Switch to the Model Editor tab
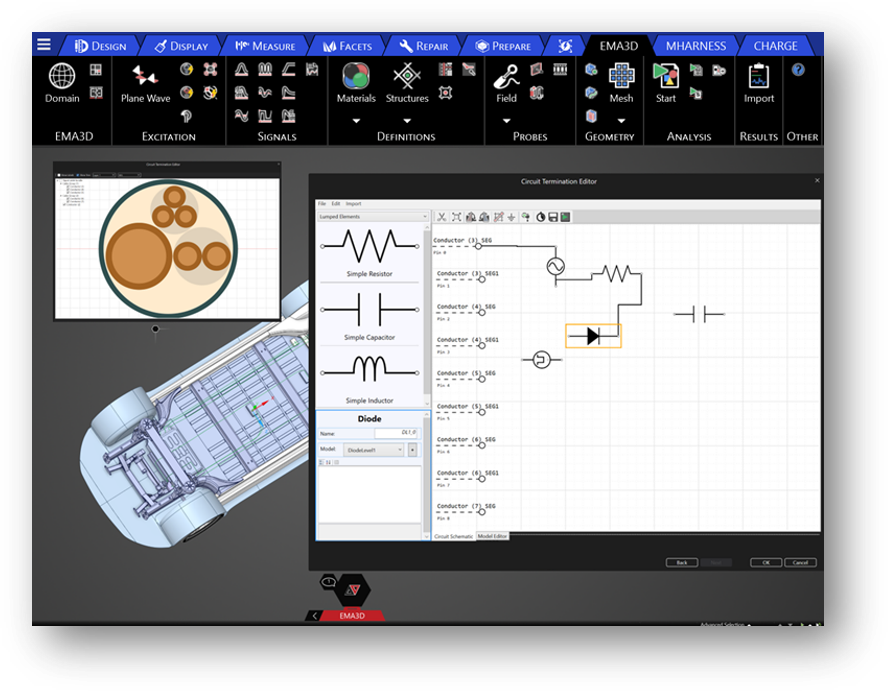The height and width of the screenshot is (691, 889). pyautogui.click(x=492, y=537)
